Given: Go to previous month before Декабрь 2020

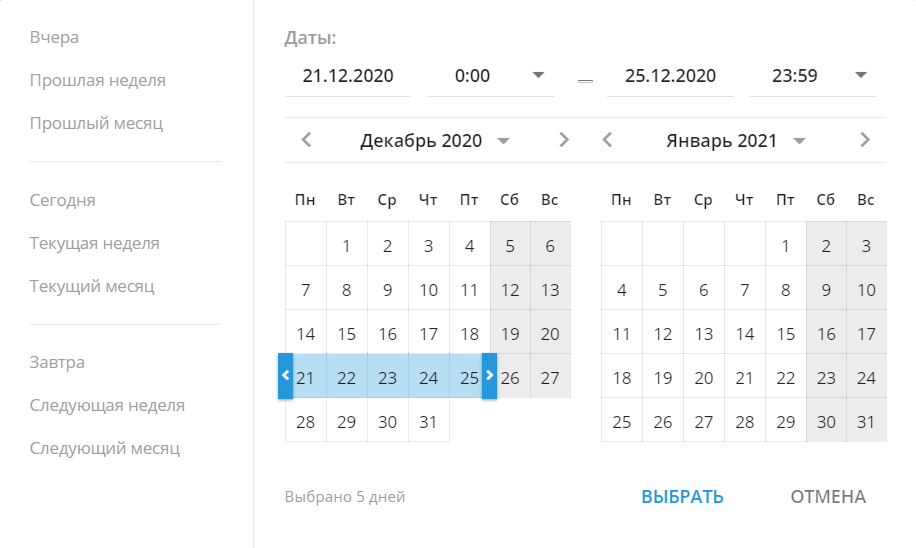Looking at the screenshot, I should [x=307, y=140].
